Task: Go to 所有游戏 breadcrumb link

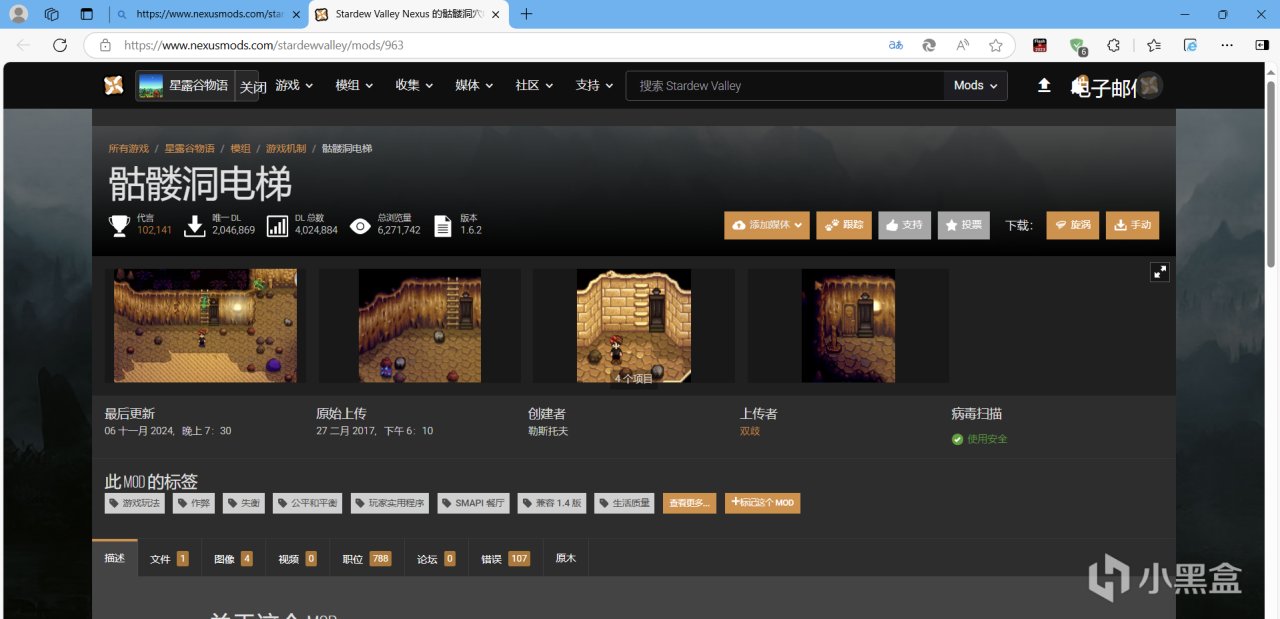Action: 128,148
